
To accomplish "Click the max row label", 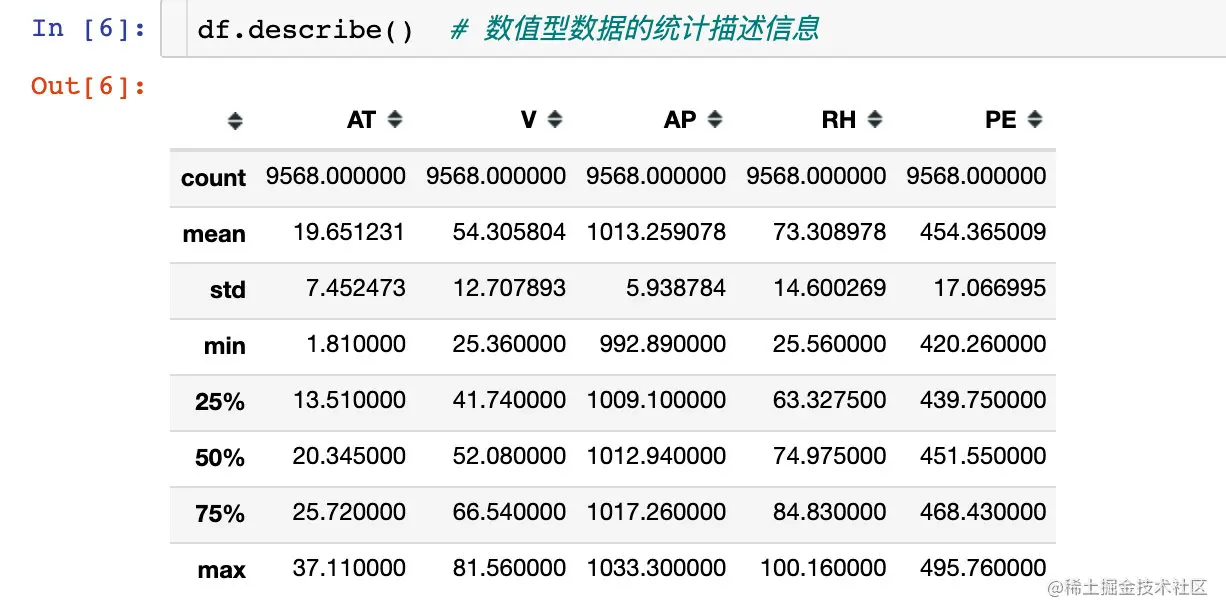I will pyautogui.click(x=222, y=570).
